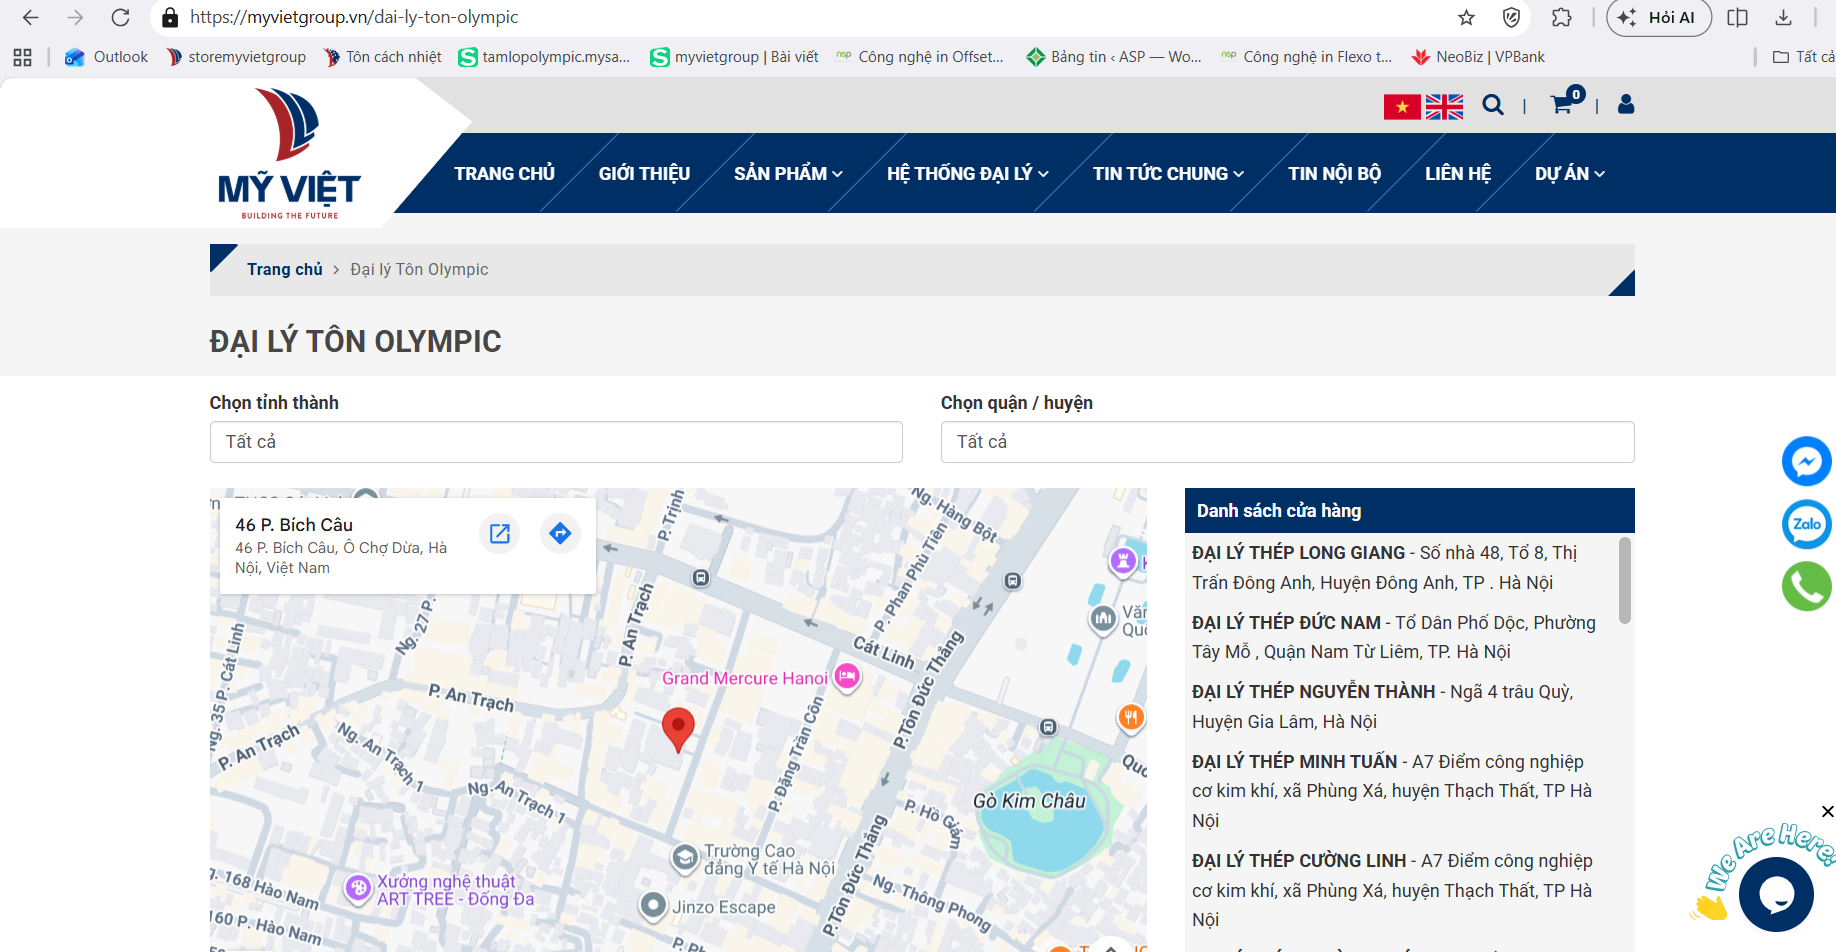The width and height of the screenshot is (1836, 952).
Task: Open LIÊN HỆ menu item
Action: (x=1458, y=174)
